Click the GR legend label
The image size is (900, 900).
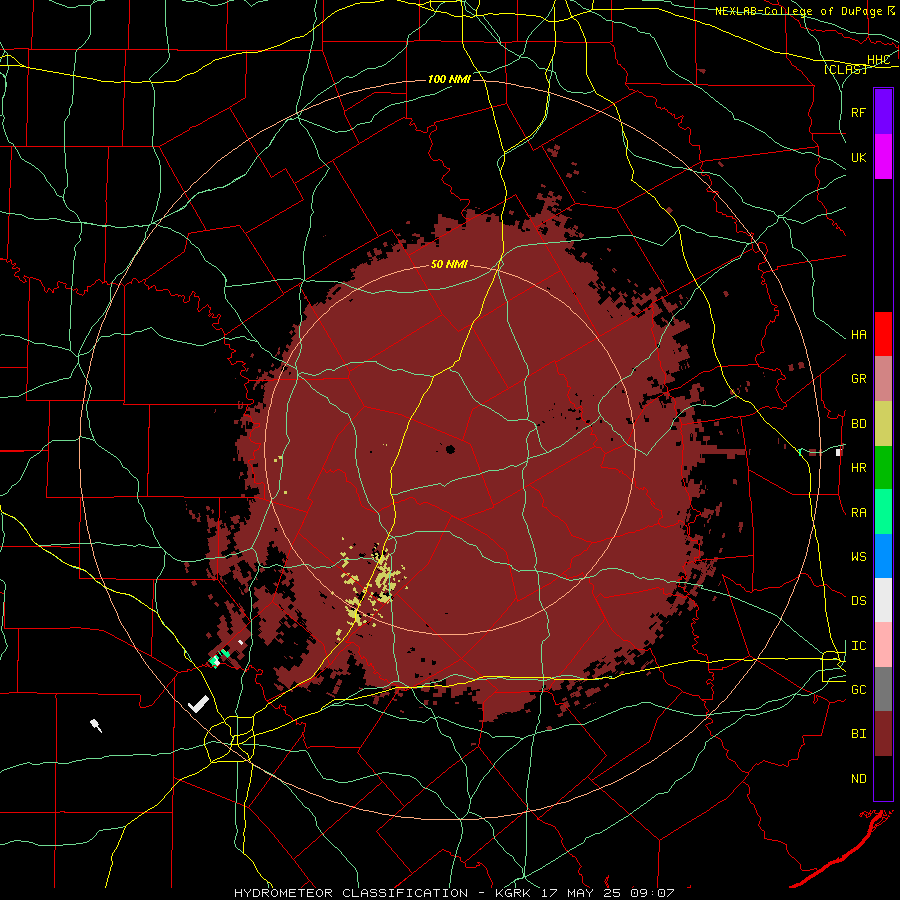[x=858, y=379]
